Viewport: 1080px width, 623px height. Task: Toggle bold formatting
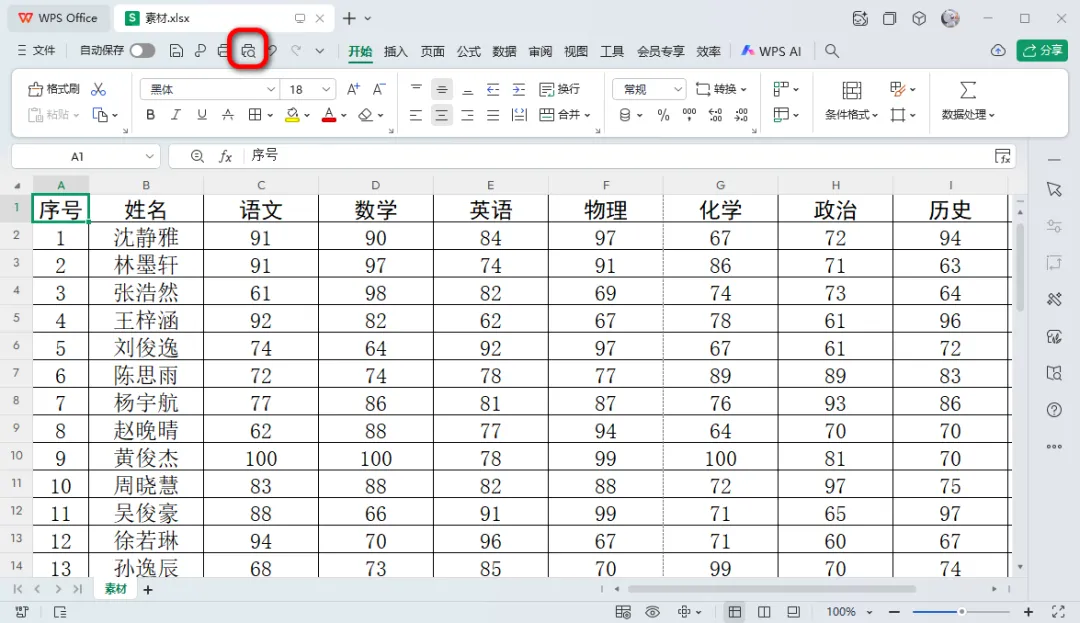click(150, 115)
